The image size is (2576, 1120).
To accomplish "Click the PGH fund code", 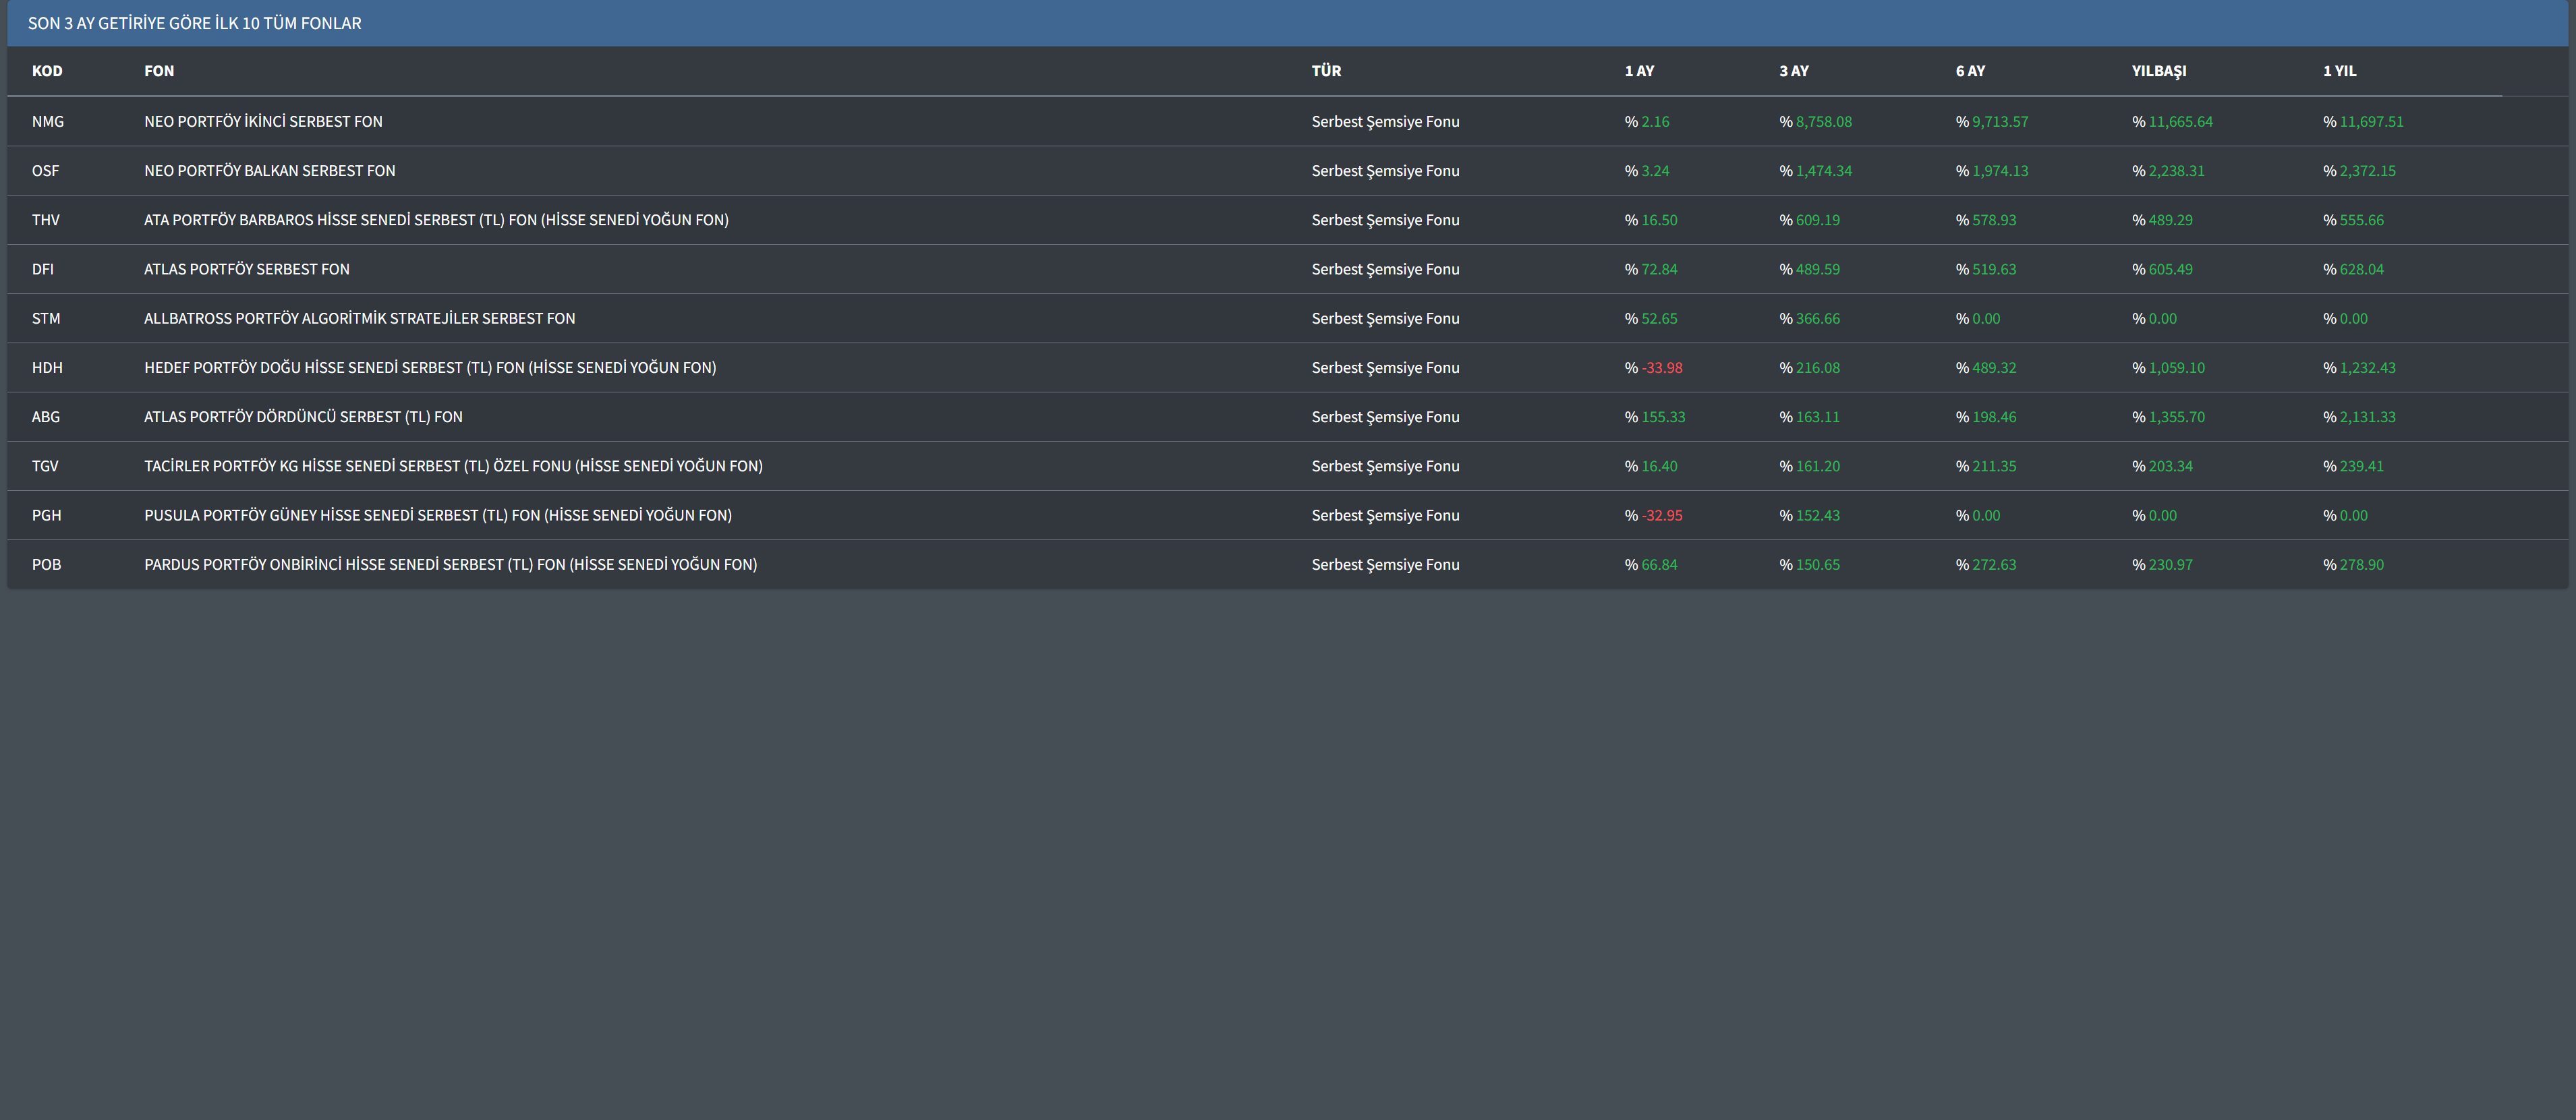I will [x=46, y=515].
